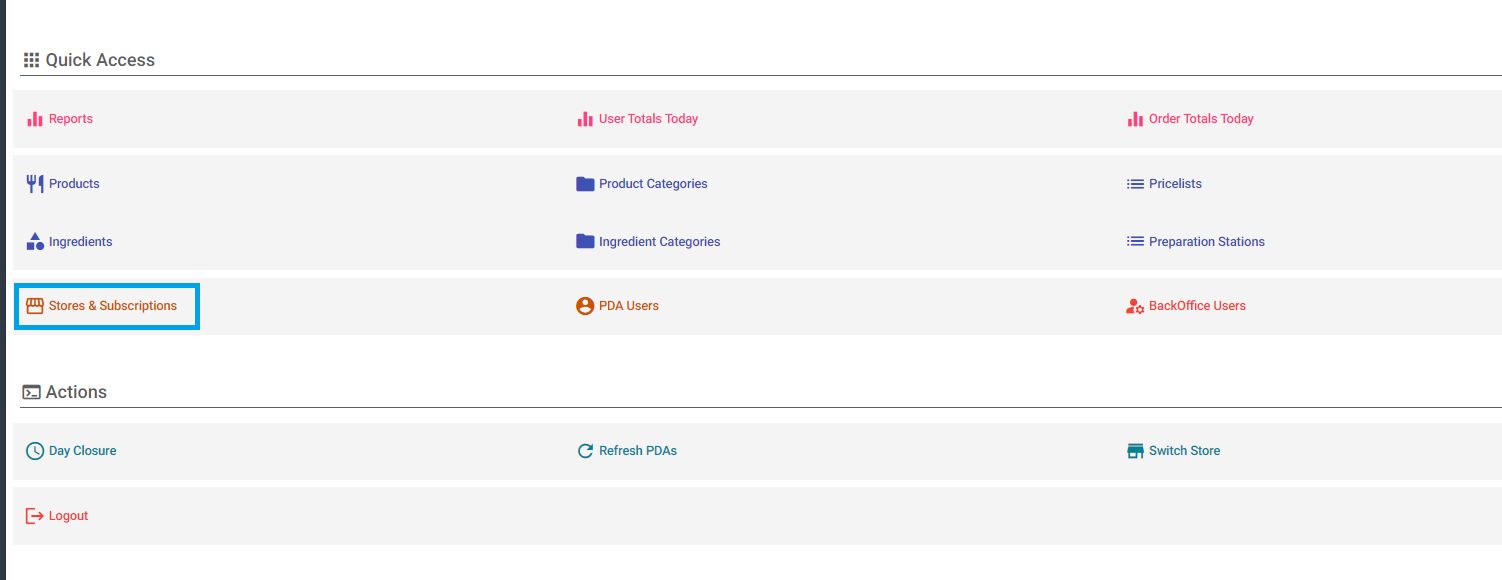Viewport: 1502px width, 580px height.
Task: Go to Preparation Stations
Action: click(1206, 242)
